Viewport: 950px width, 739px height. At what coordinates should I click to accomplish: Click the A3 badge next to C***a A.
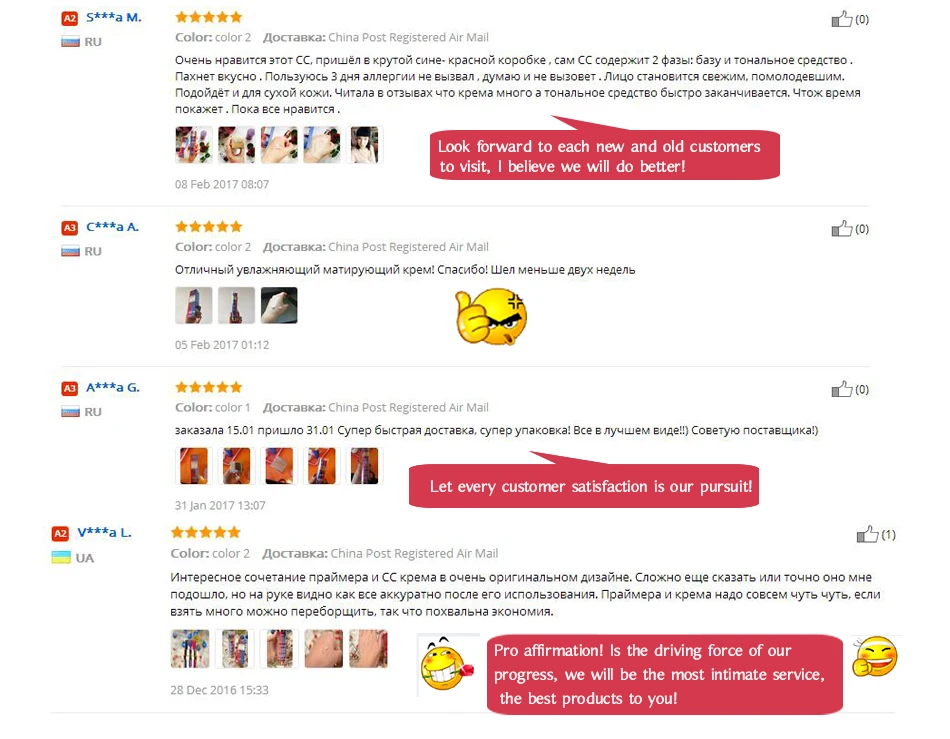pos(70,228)
